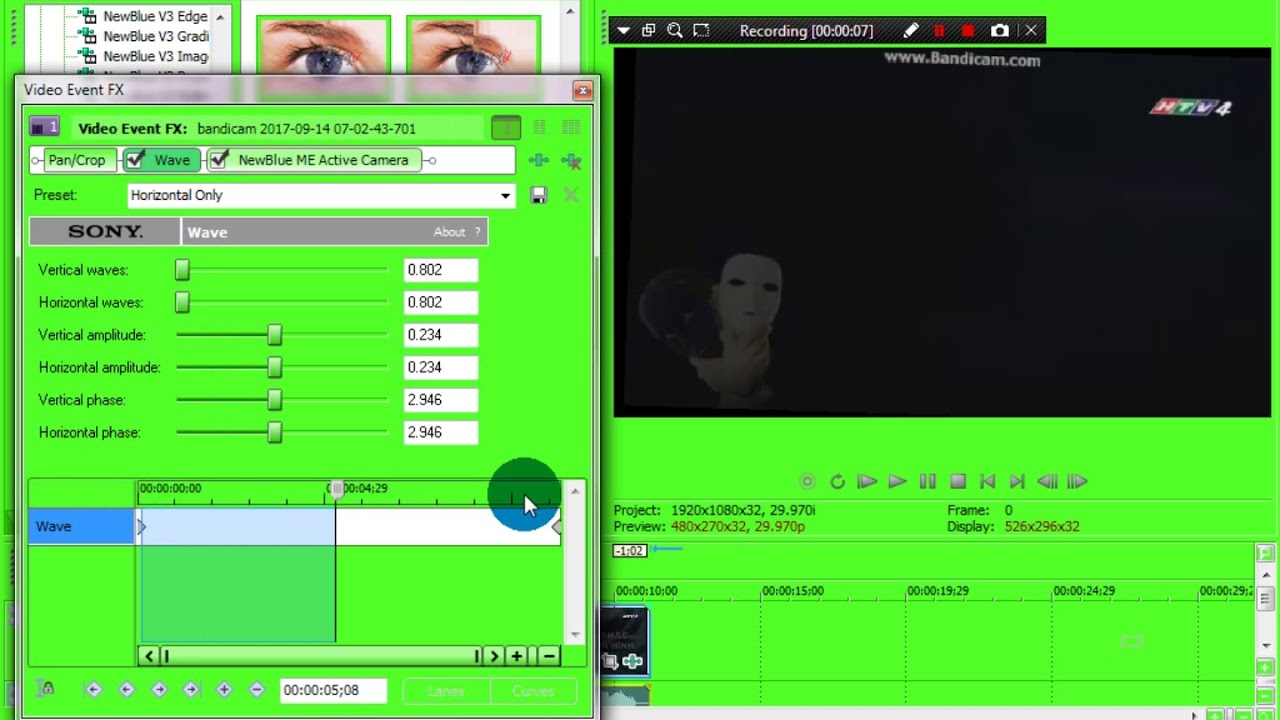Delete the preset with the X icon

click(571, 195)
